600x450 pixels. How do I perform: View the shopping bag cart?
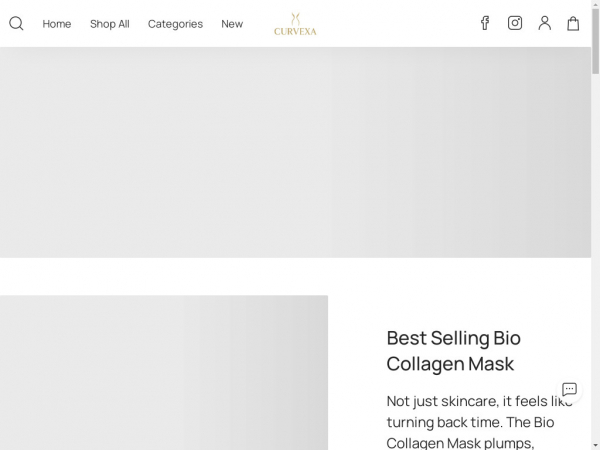(573, 23)
